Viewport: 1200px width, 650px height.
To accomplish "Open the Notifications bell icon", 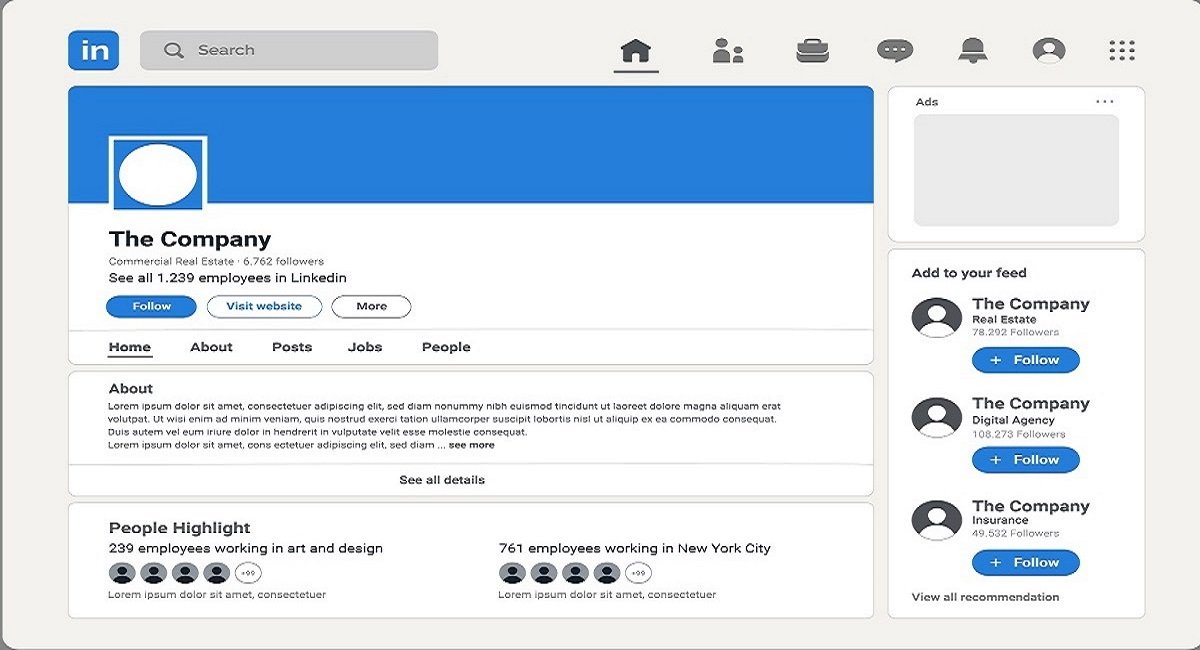I will [x=971, y=51].
